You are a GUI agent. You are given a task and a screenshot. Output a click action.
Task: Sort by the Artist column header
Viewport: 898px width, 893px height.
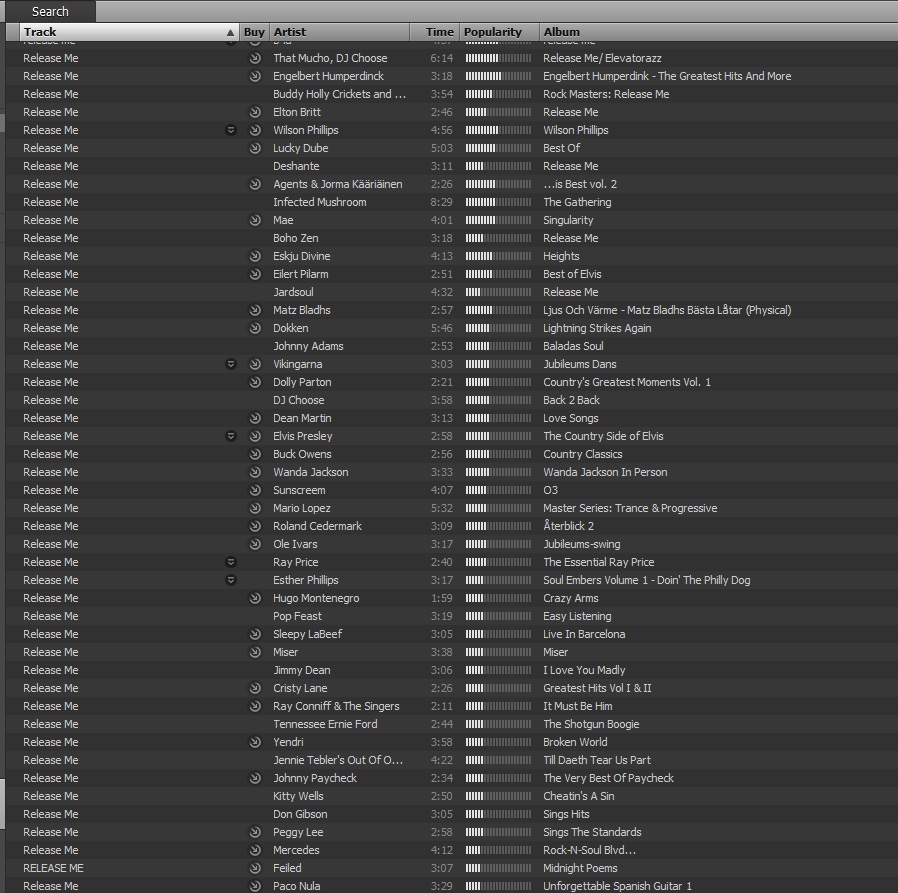coord(340,32)
